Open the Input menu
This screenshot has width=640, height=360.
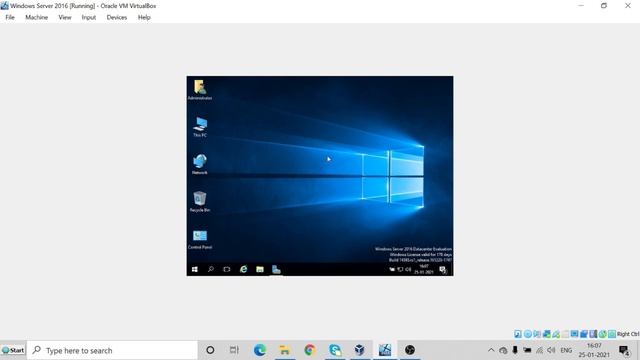point(89,17)
